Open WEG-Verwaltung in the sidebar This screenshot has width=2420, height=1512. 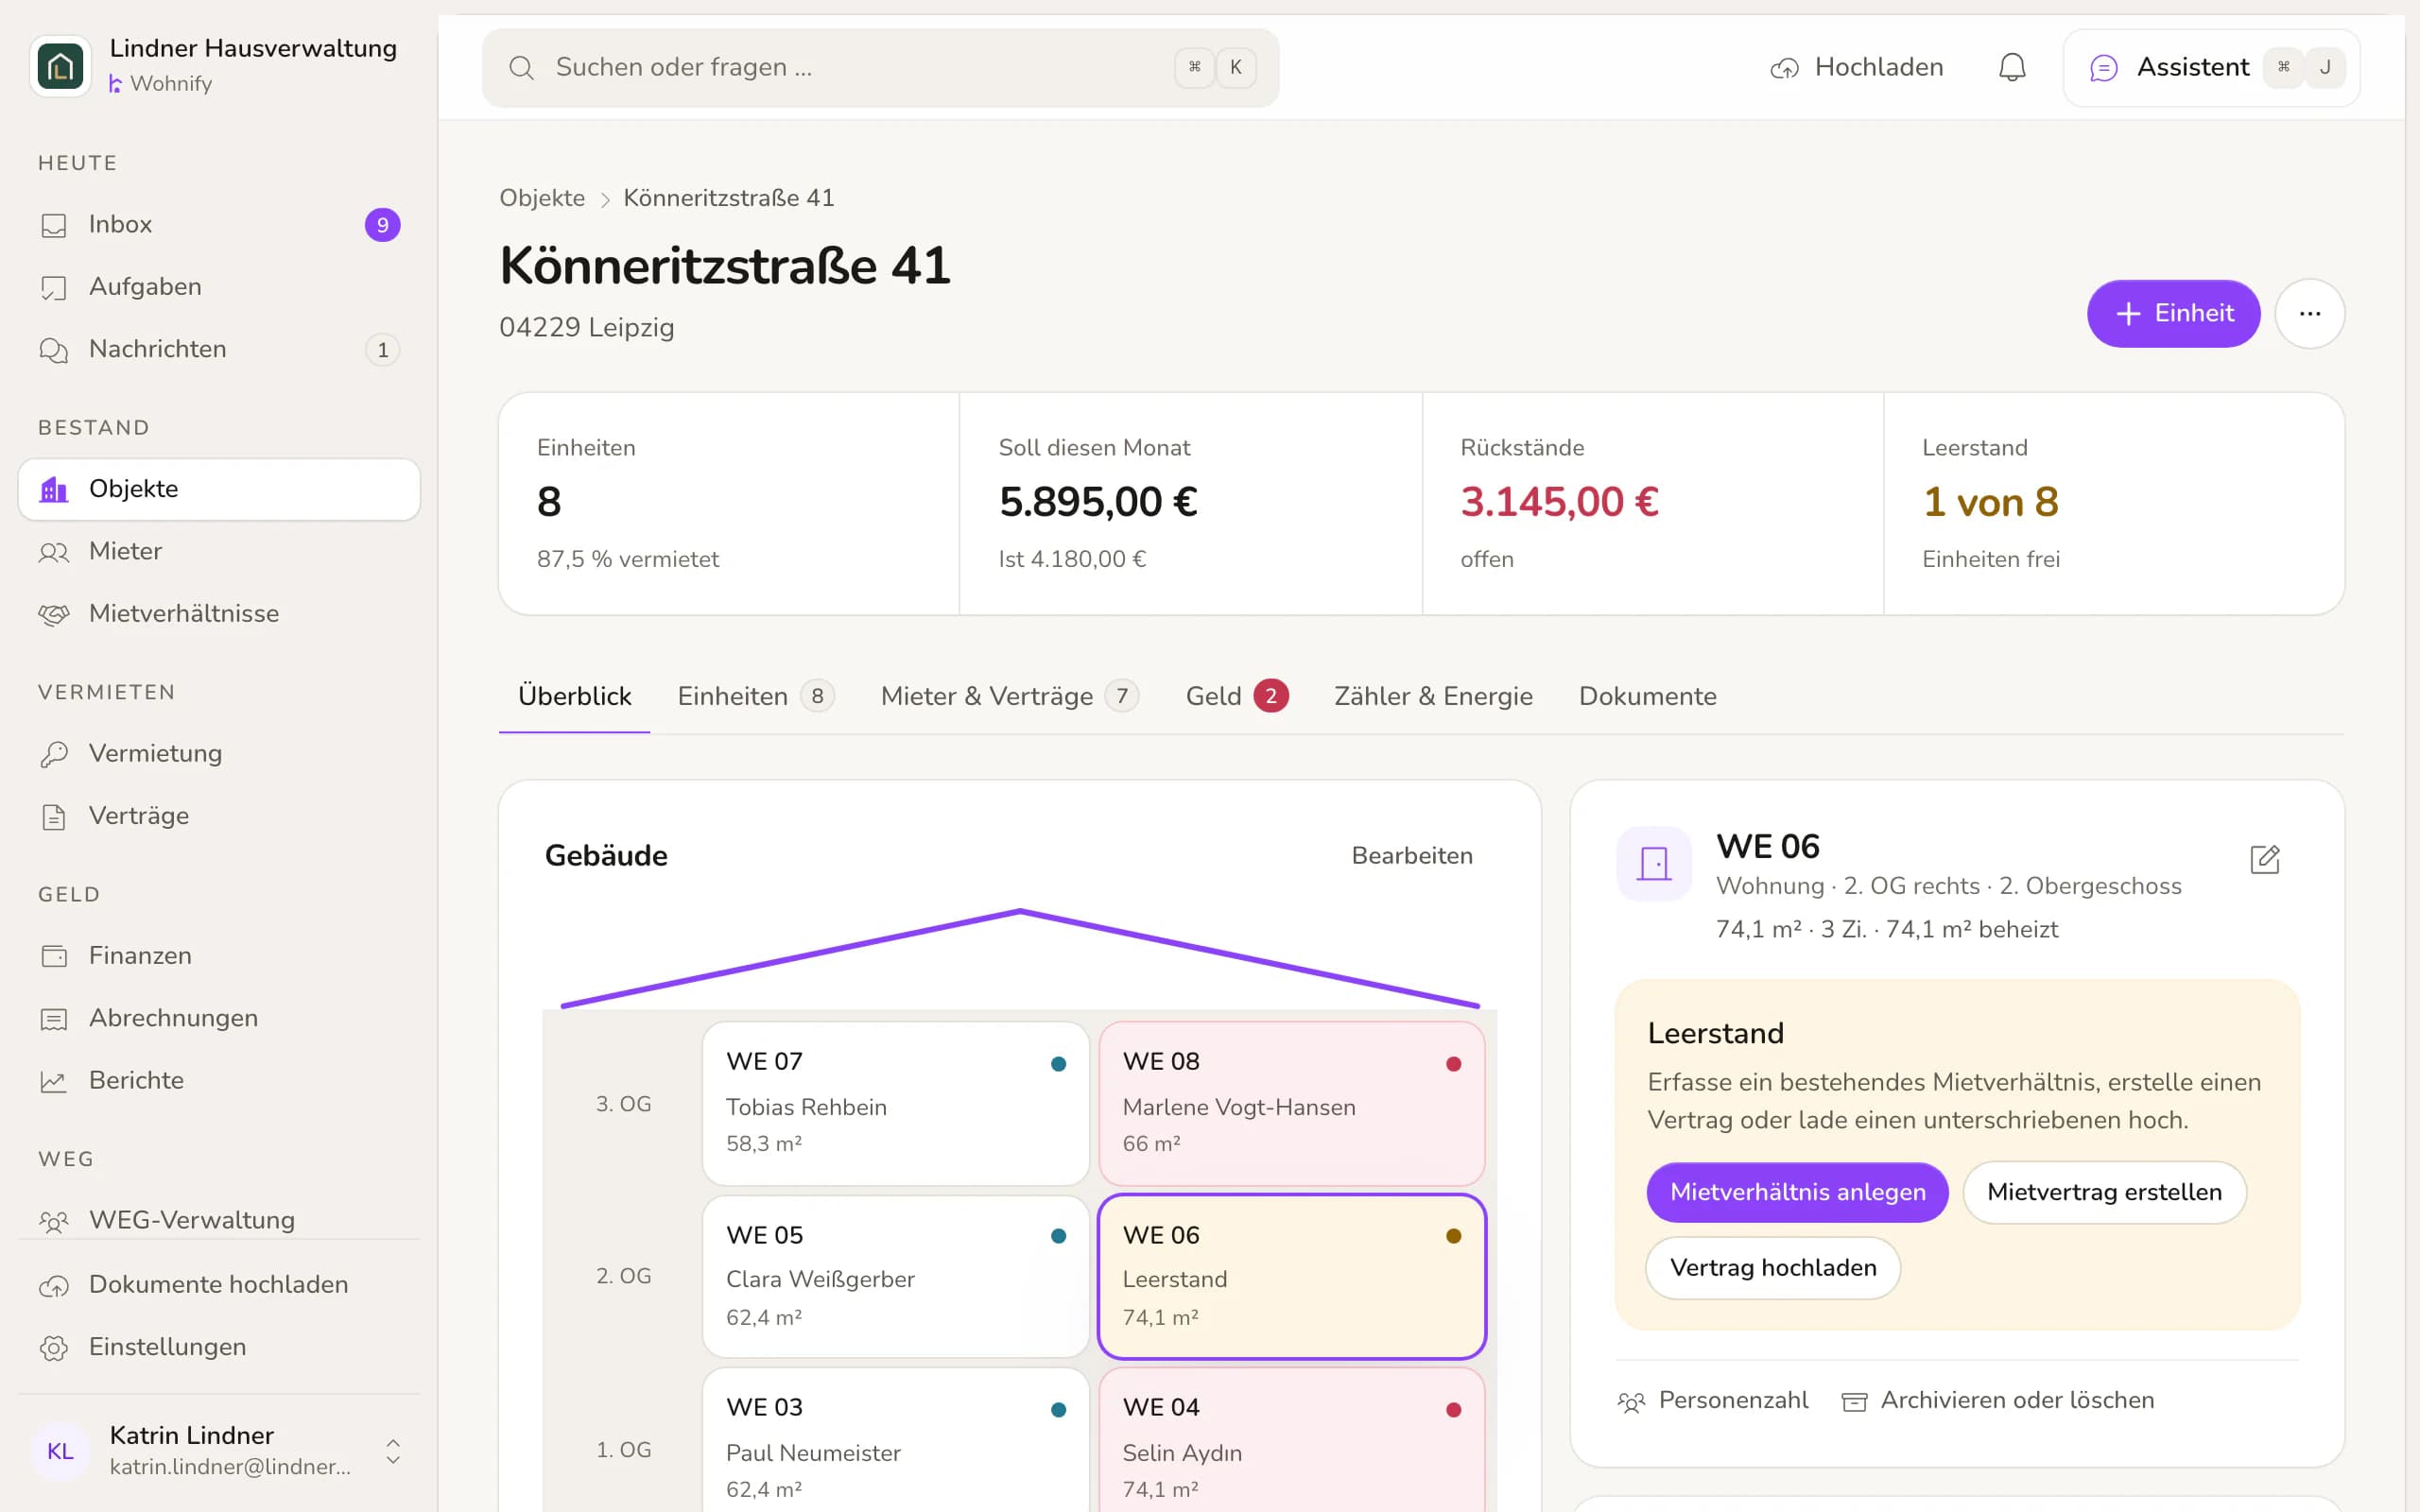click(x=219, y=1219)
